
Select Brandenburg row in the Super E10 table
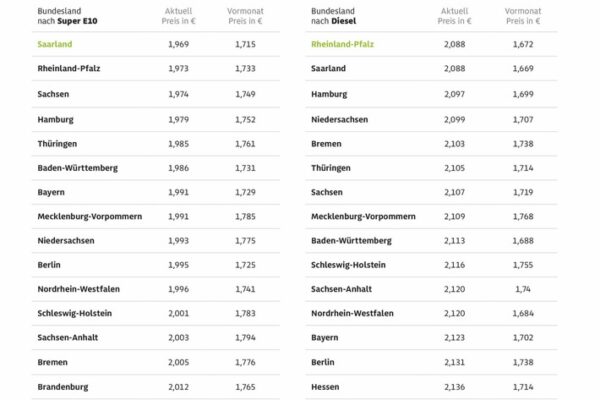click(x=63, y=386)
